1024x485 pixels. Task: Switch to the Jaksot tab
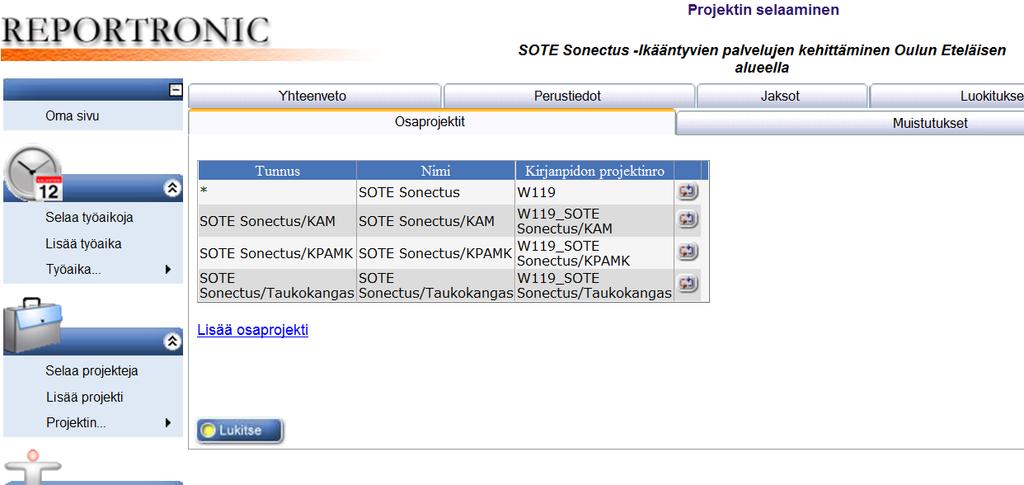(x=780, y=97)
